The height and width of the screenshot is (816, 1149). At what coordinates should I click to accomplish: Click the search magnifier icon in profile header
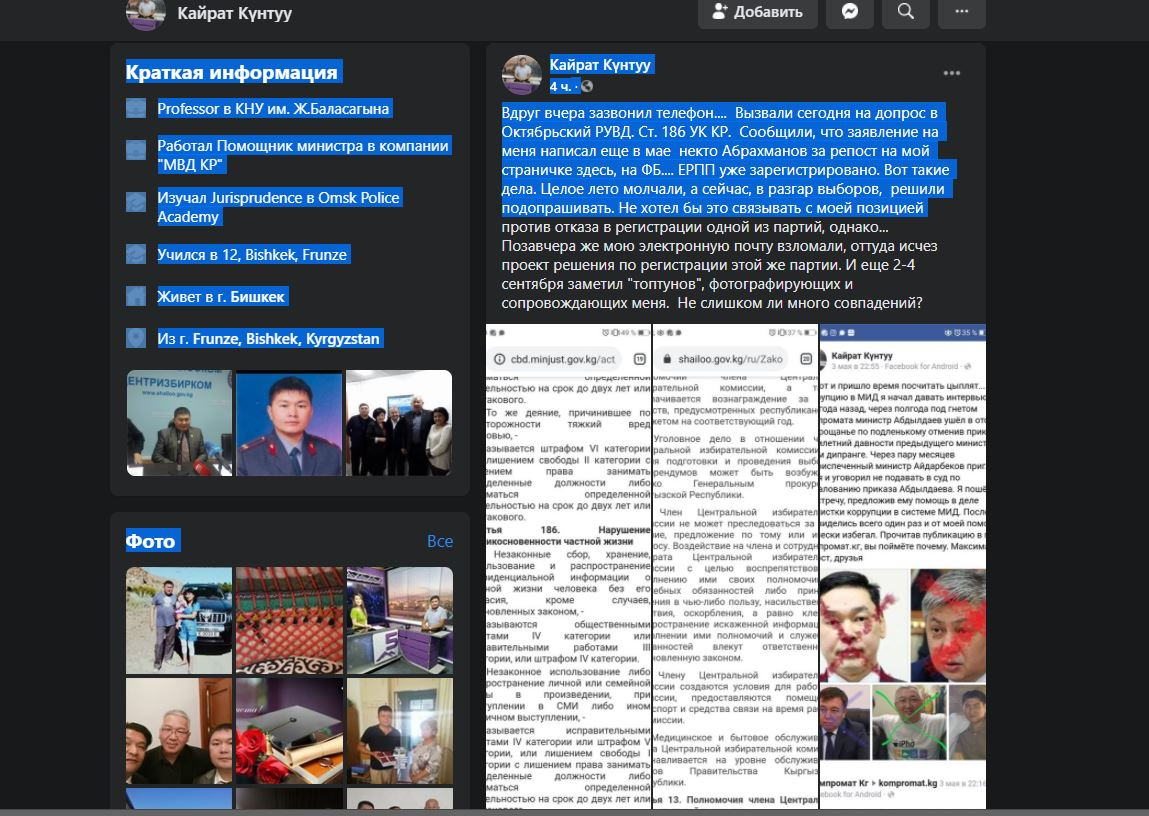[x=906, y=12]
